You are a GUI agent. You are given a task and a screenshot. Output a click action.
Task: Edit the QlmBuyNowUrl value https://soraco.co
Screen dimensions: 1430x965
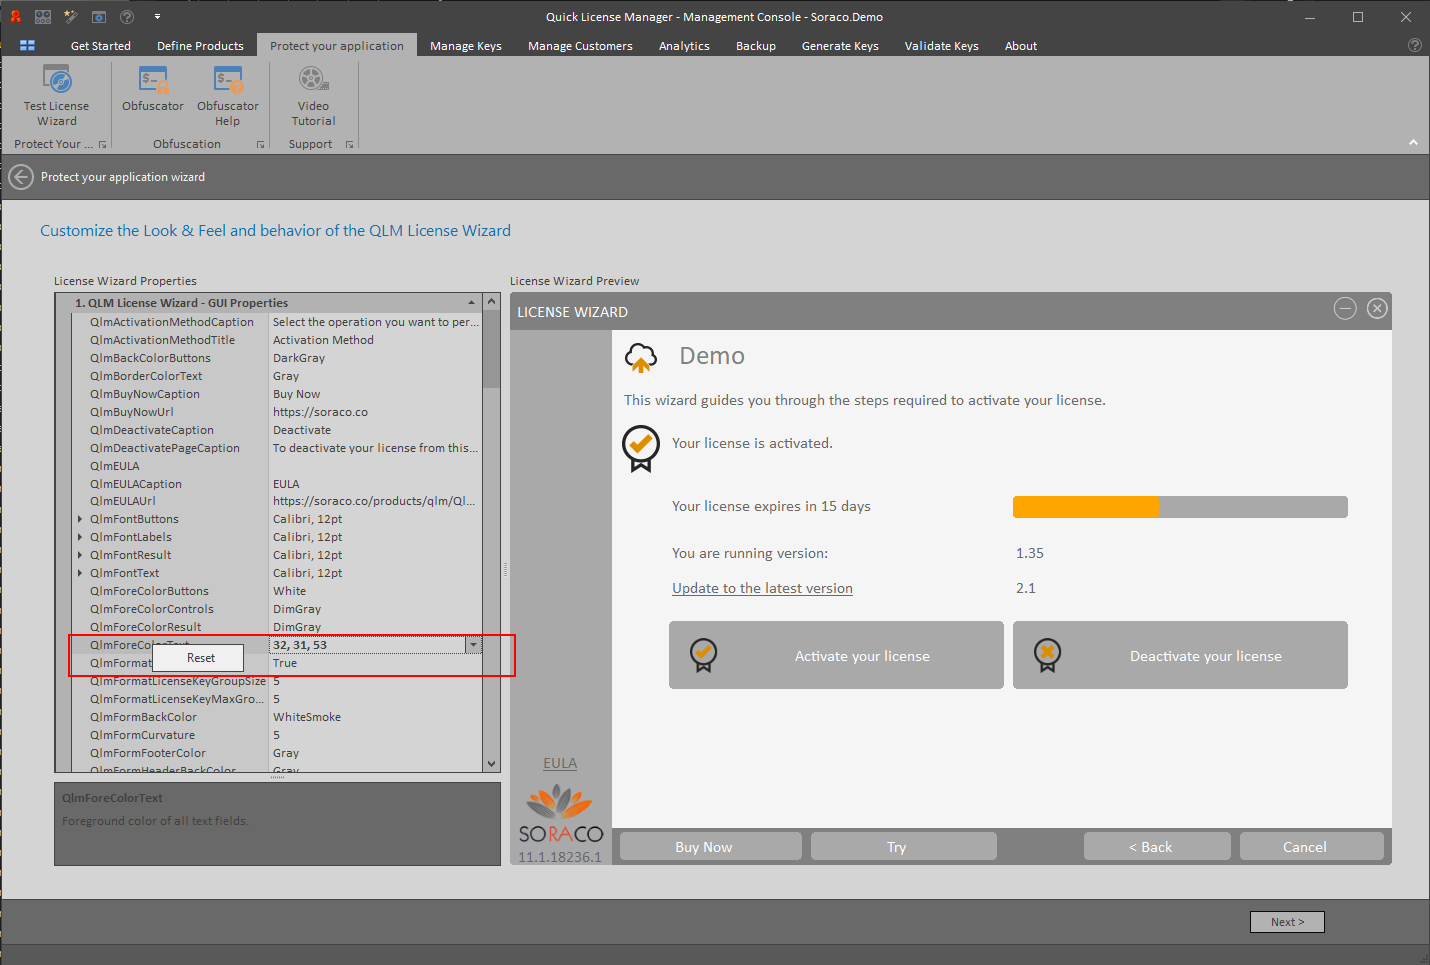[375, 412]
